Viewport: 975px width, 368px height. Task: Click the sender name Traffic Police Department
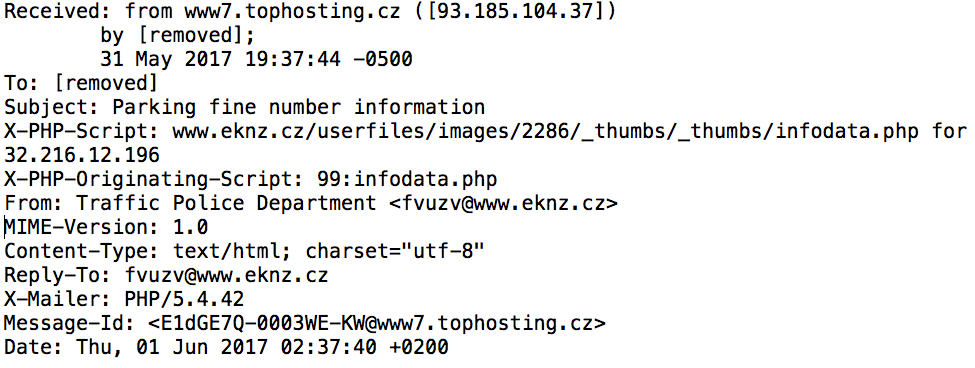coord(226,203)
